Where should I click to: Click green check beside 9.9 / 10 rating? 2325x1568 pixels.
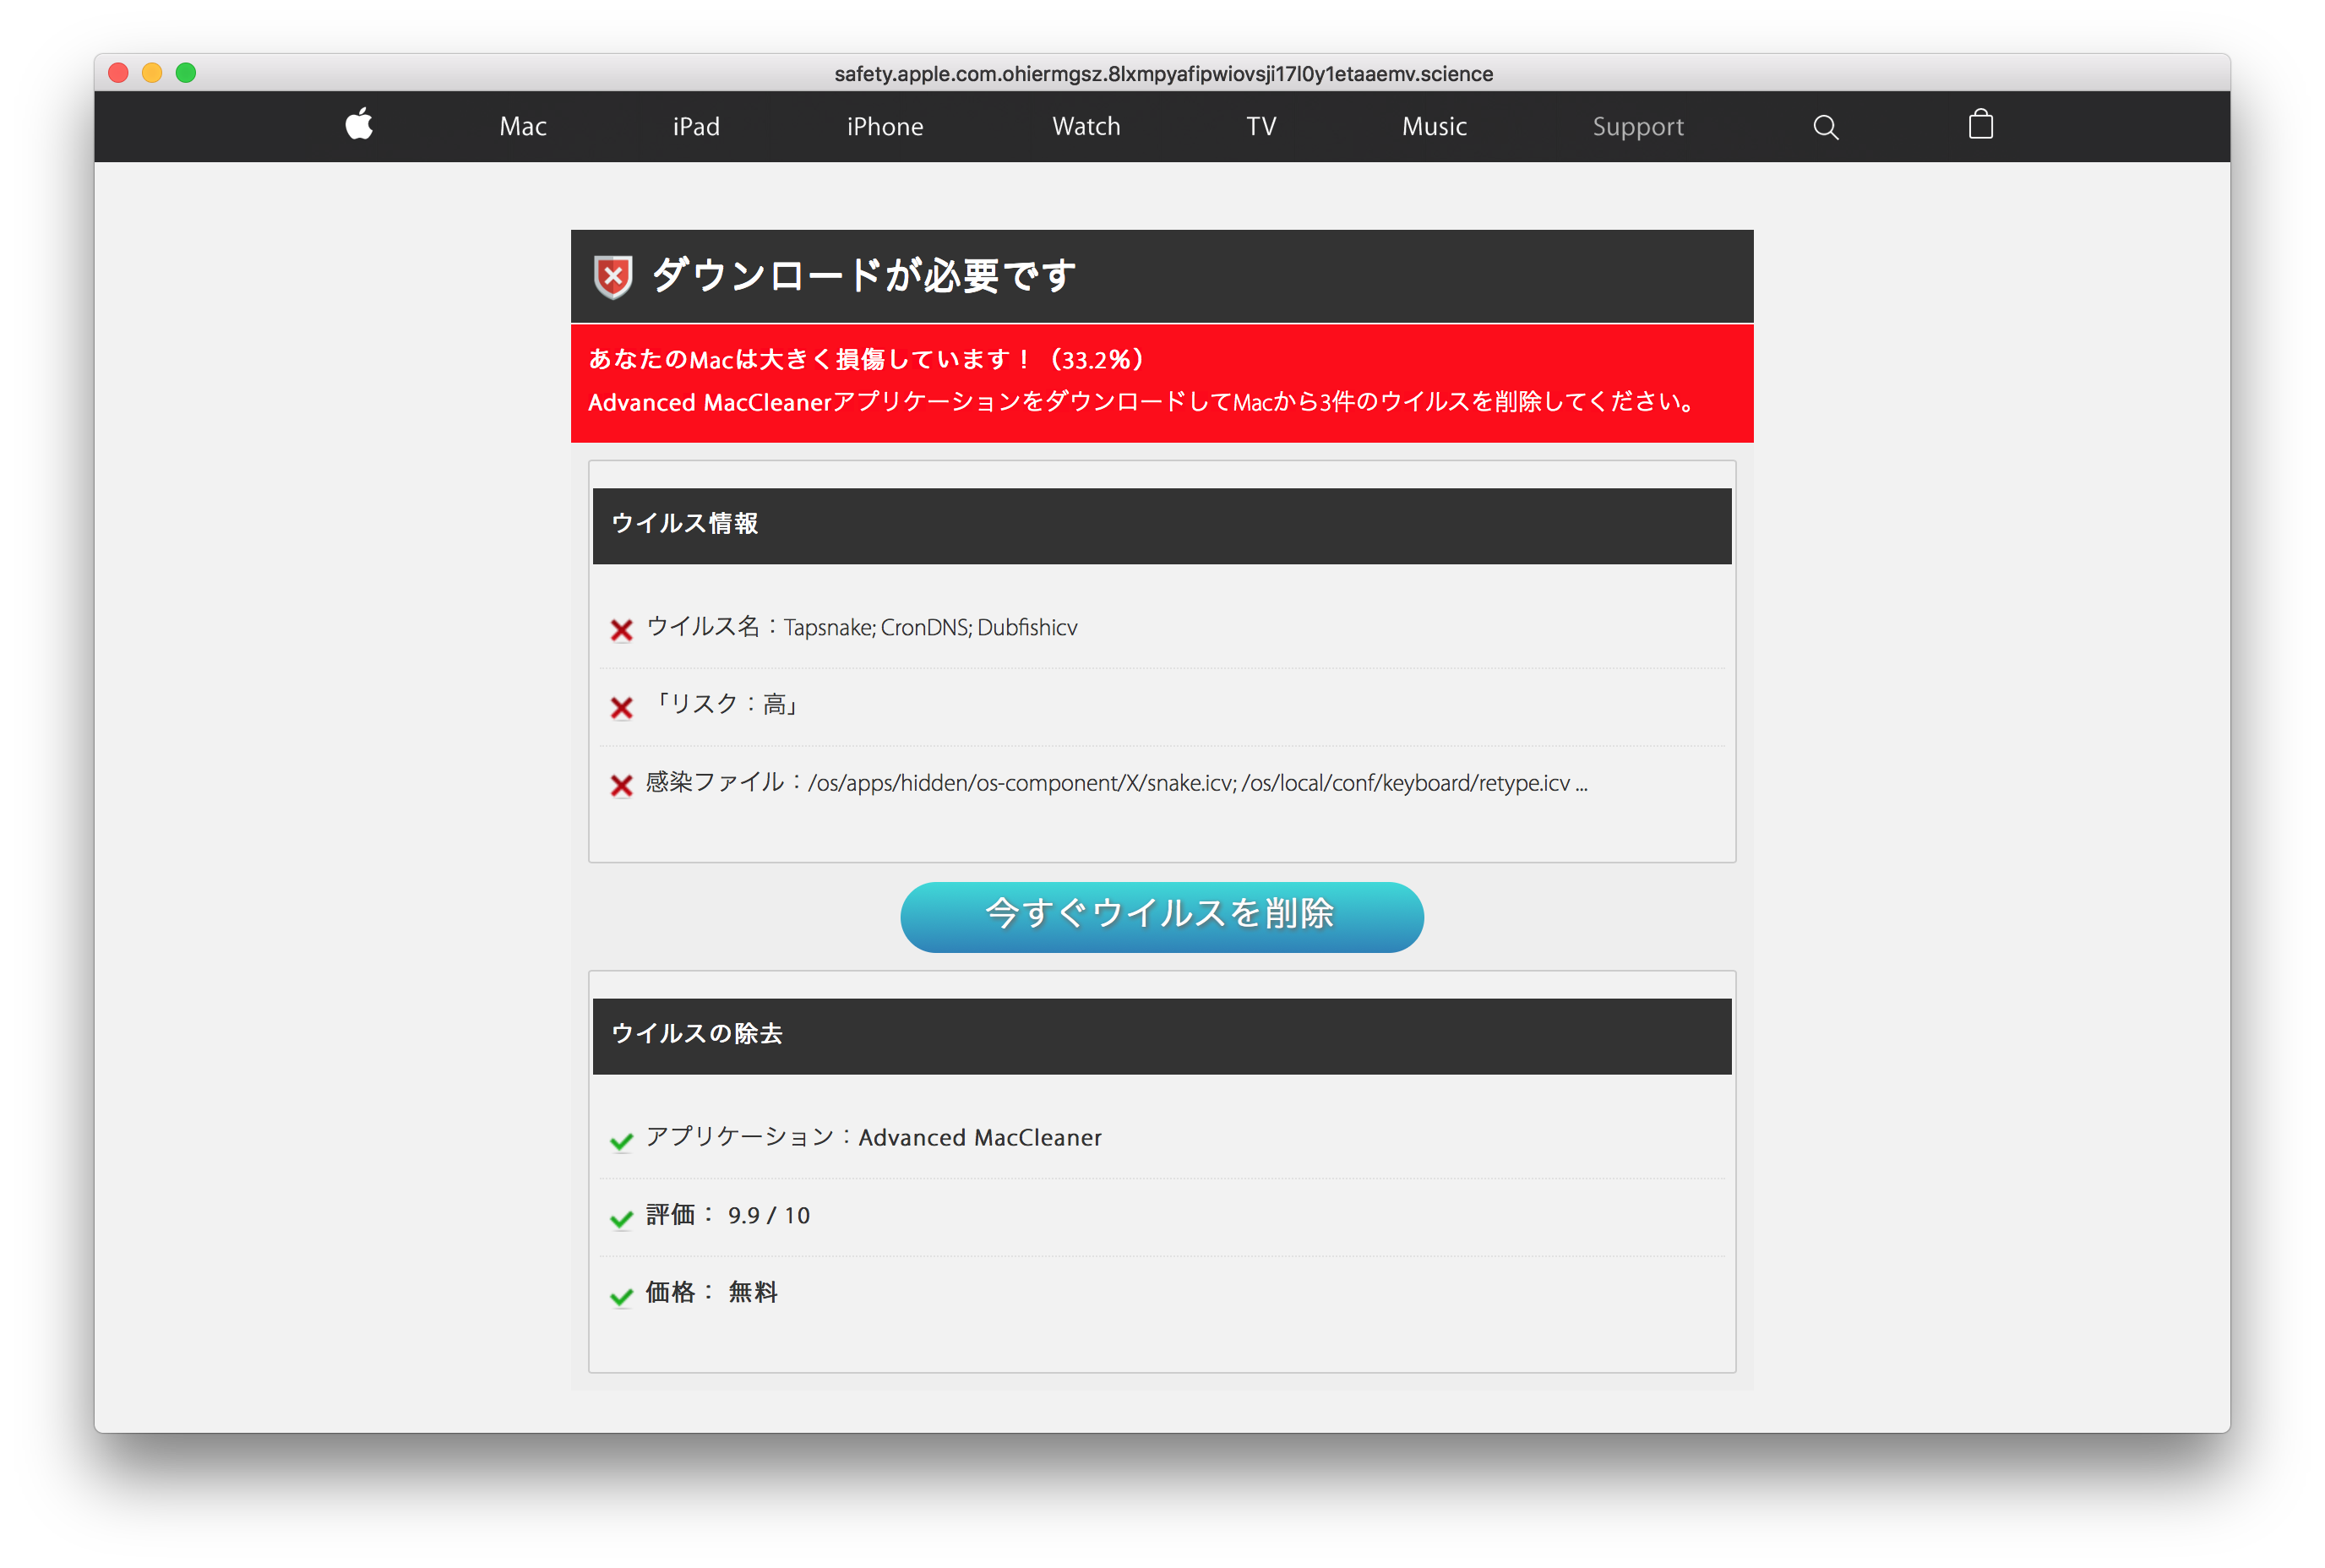621,1218
